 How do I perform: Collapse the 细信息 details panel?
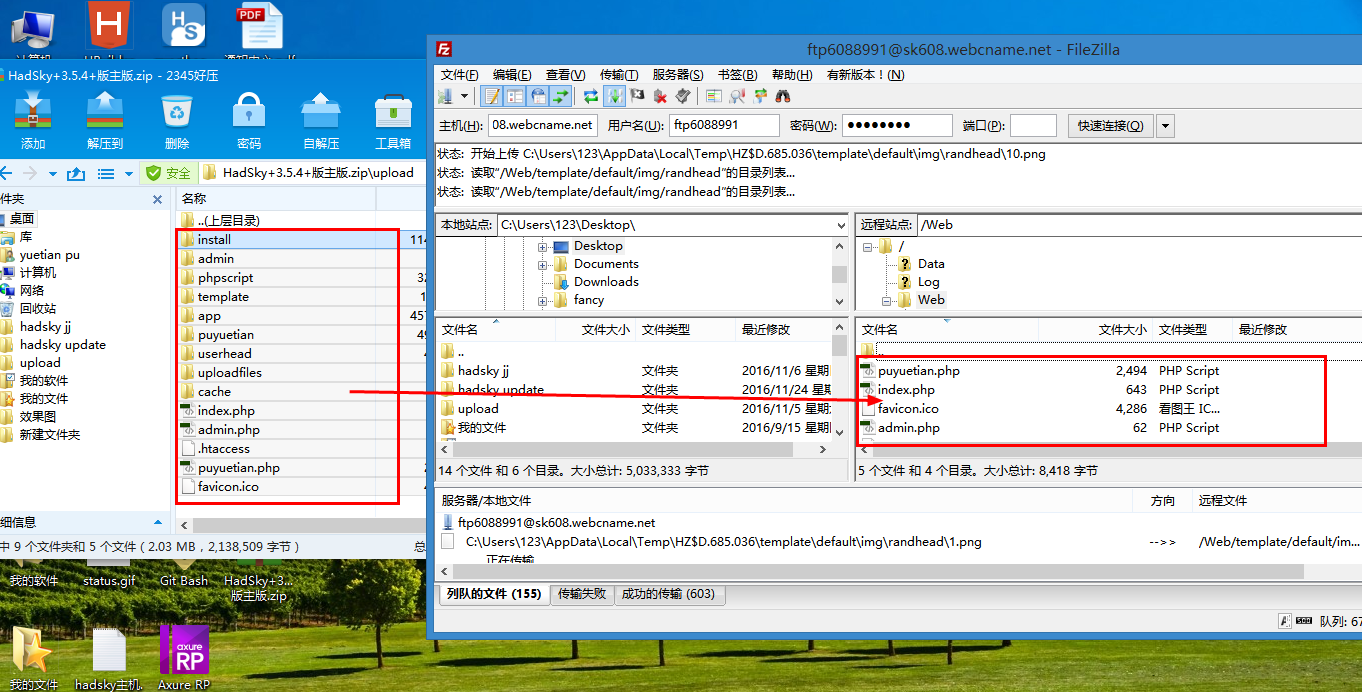pos(158,522)
